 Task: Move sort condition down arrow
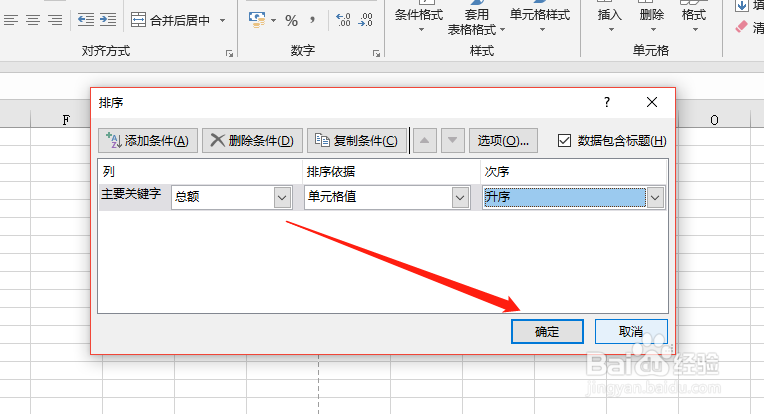453,141
